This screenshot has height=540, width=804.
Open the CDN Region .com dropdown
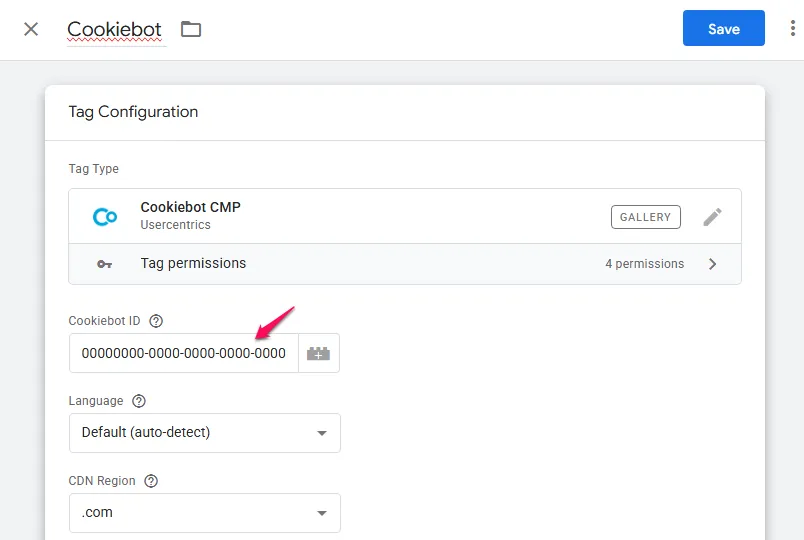click(x=204, y=513)
